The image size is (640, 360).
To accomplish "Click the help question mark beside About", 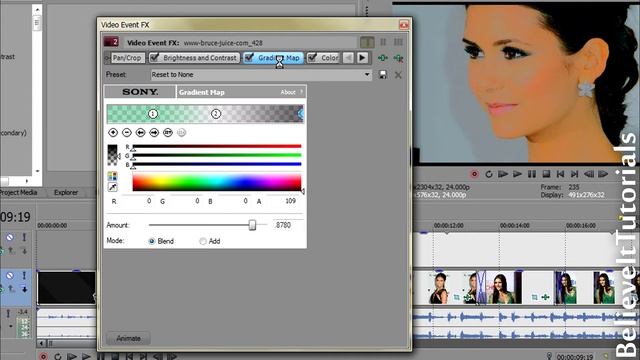I will (302, 92).
